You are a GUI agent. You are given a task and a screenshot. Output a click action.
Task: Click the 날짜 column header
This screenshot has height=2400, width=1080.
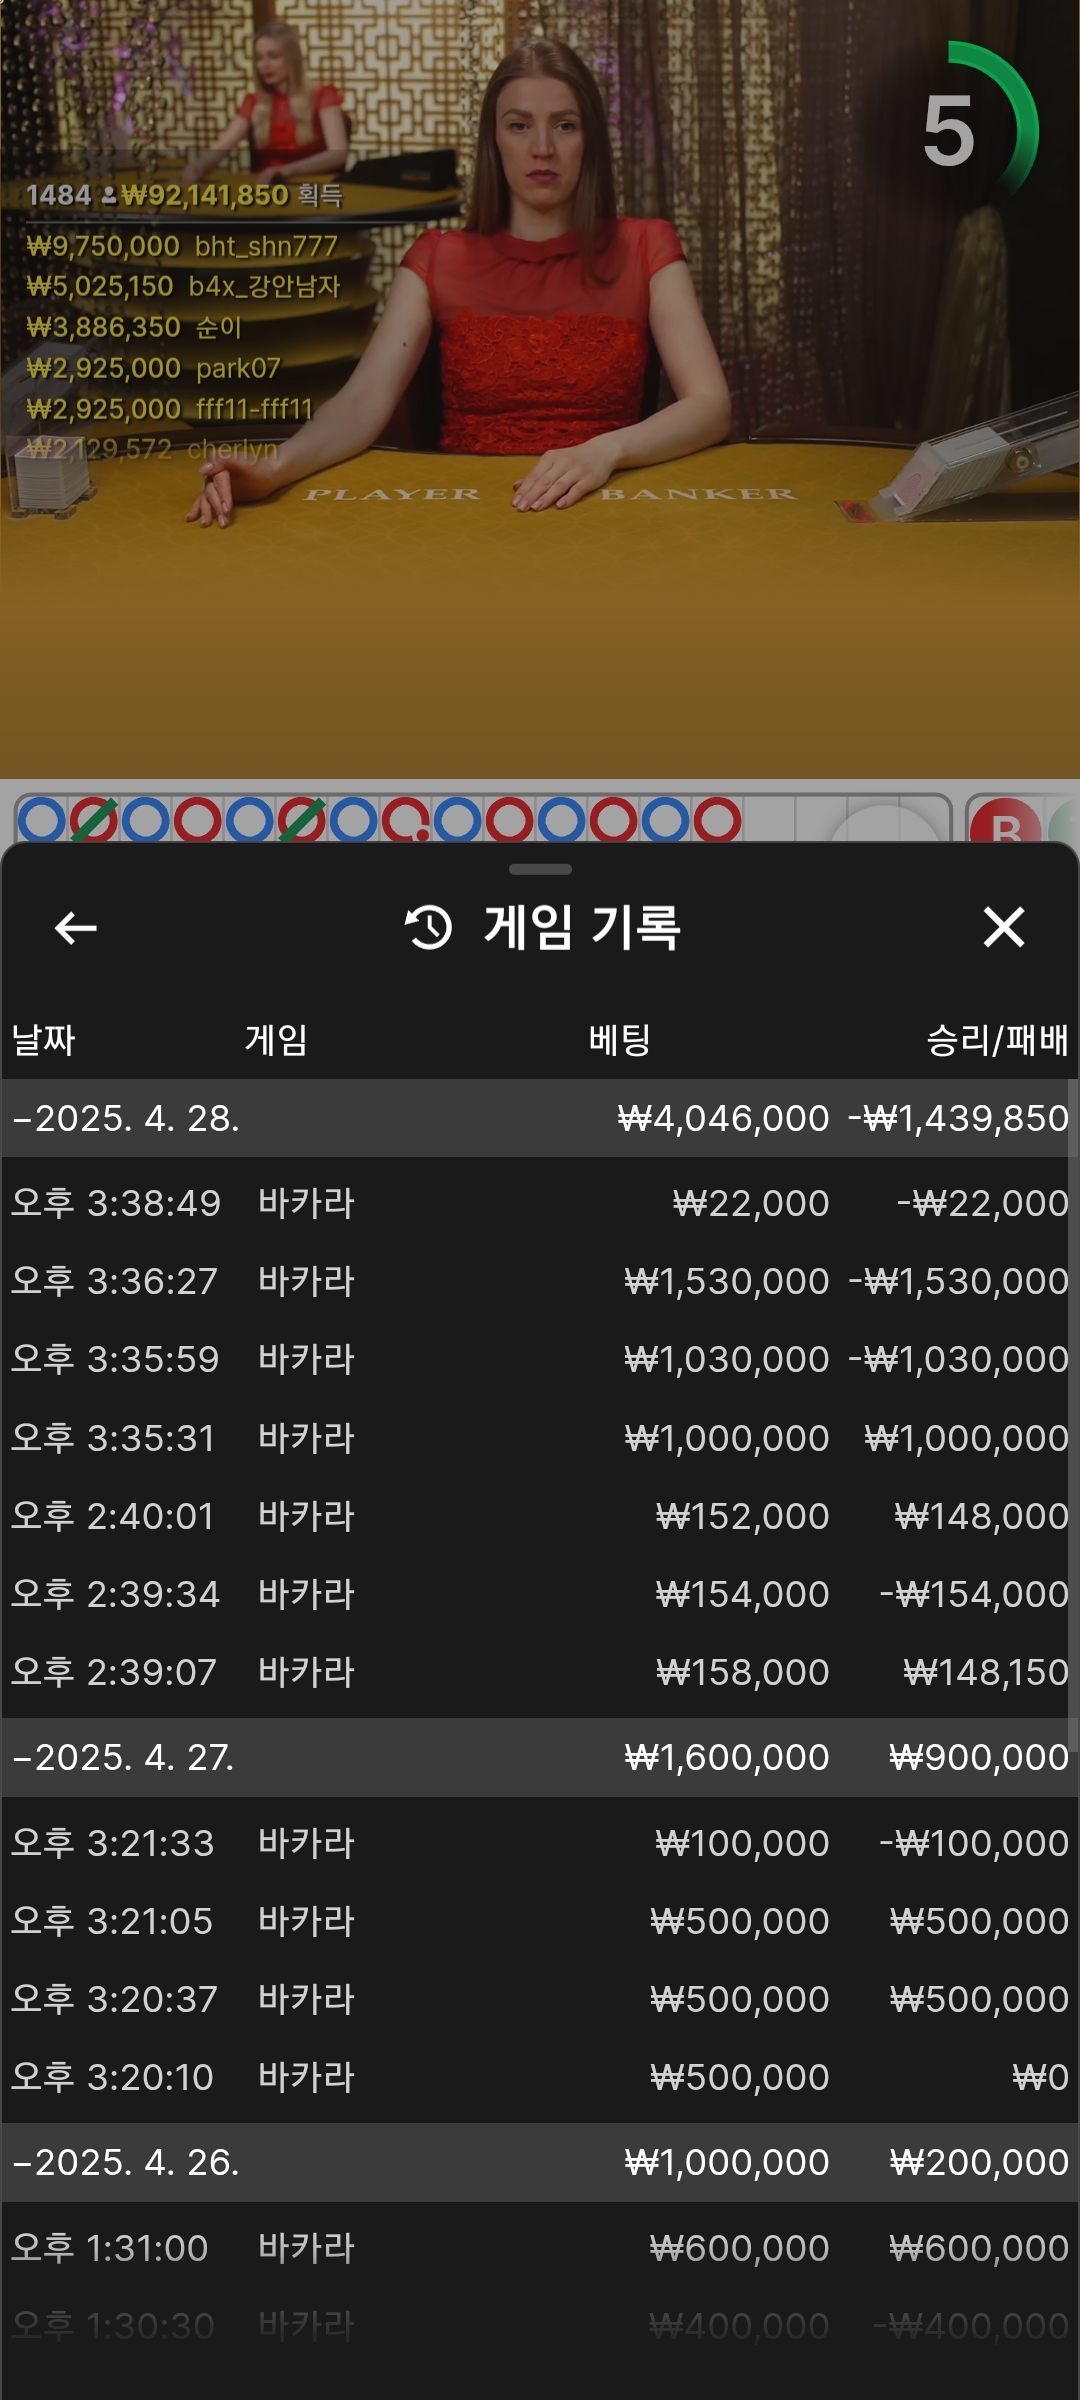[x=43, y=1040]
